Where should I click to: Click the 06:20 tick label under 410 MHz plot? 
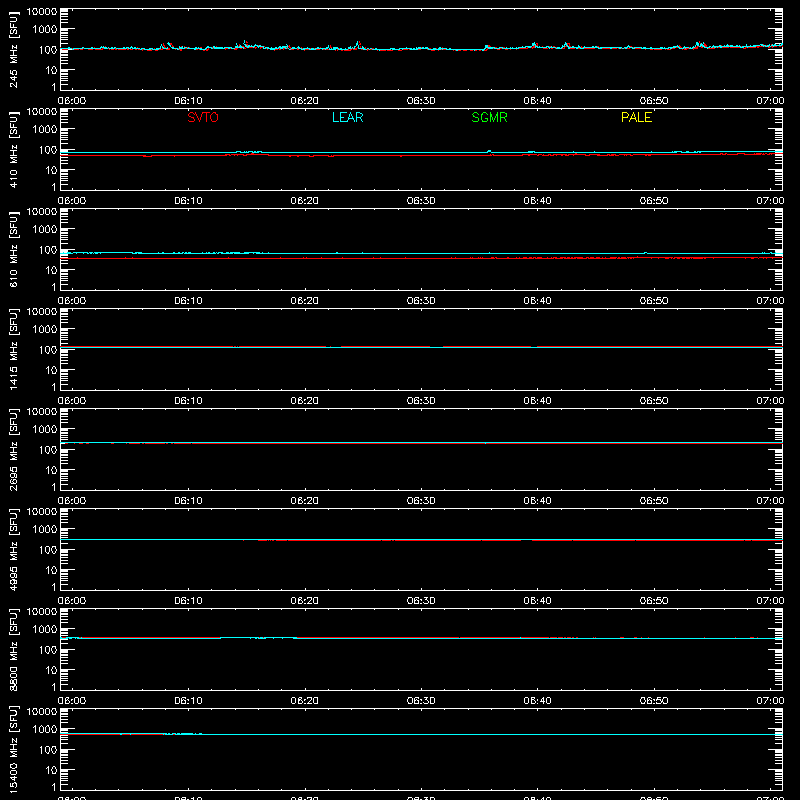coord(305,201)
